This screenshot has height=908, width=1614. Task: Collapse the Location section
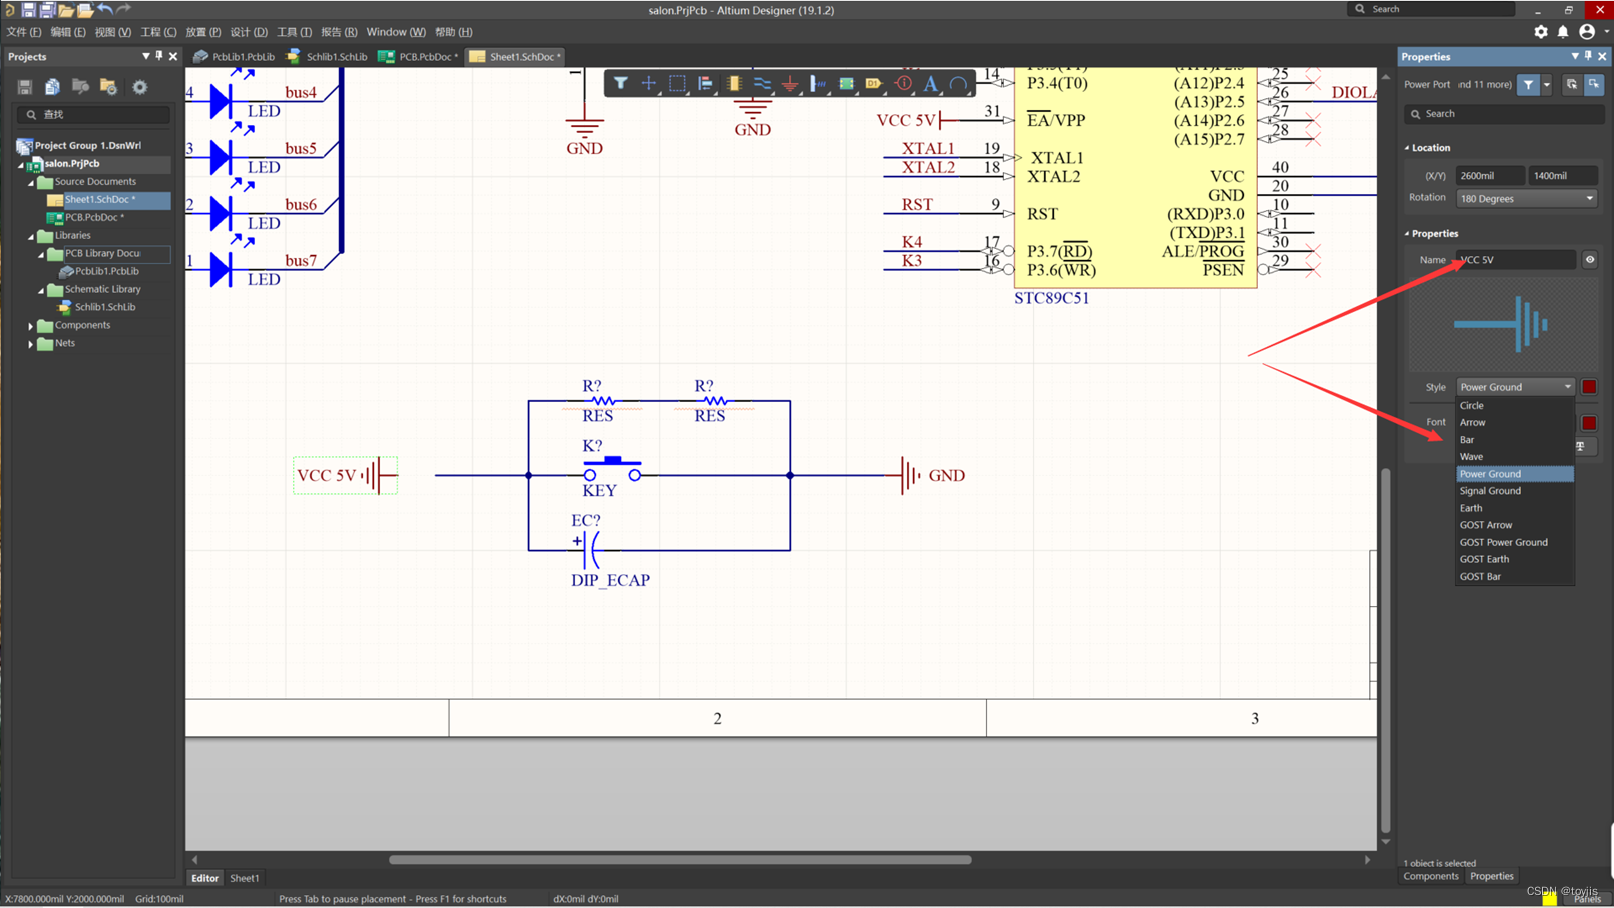[x=1407, y=148]
